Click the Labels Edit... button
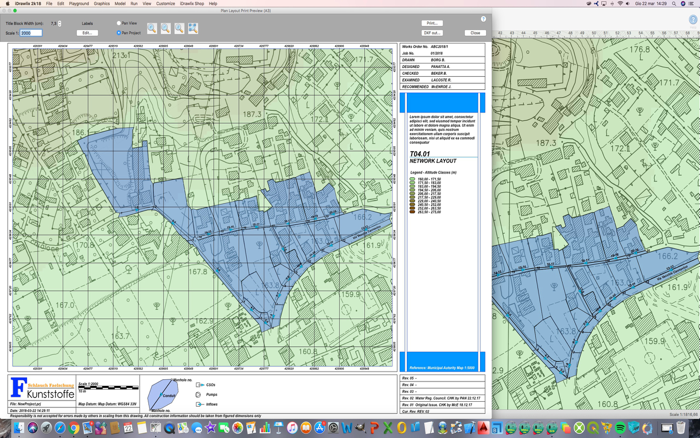Viewport: 700px width, 438px height. [87, 33]
